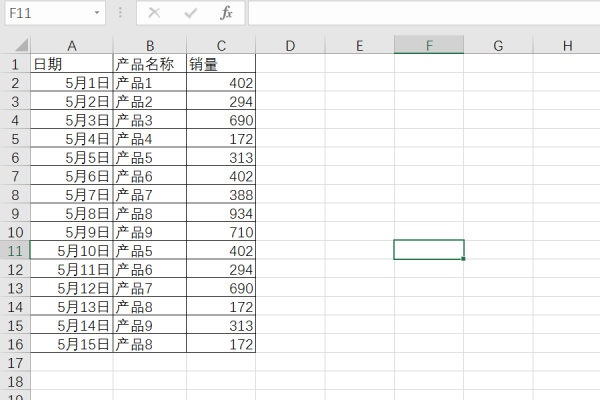Click the cell 5月10日
This screenshot has height=400, width=600.
[x=72, y=251]
